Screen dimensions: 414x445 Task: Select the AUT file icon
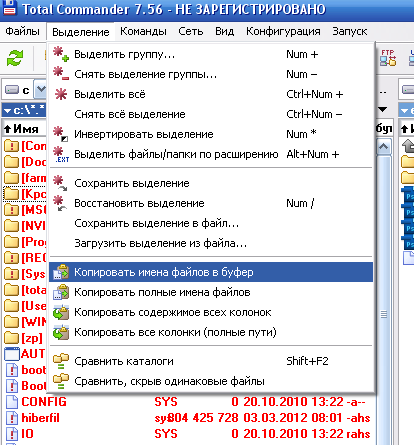(12, 354)
